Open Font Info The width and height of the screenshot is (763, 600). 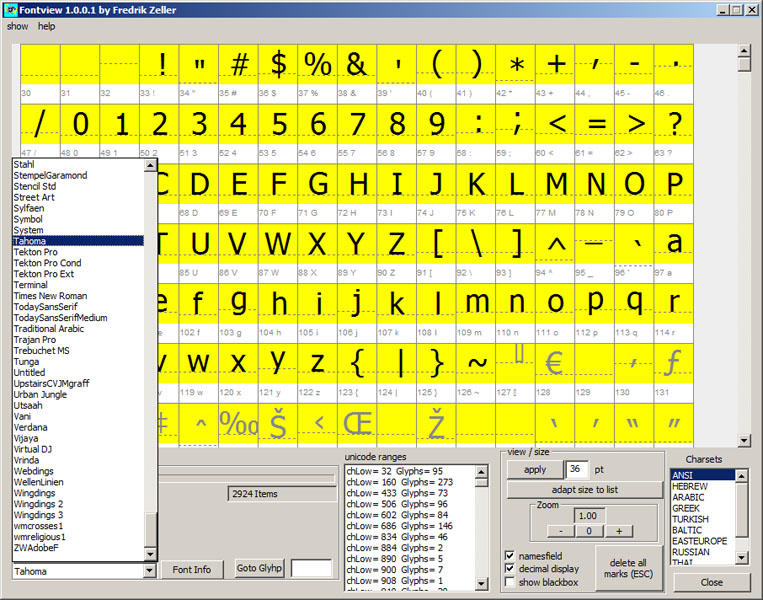coord(191,569)
